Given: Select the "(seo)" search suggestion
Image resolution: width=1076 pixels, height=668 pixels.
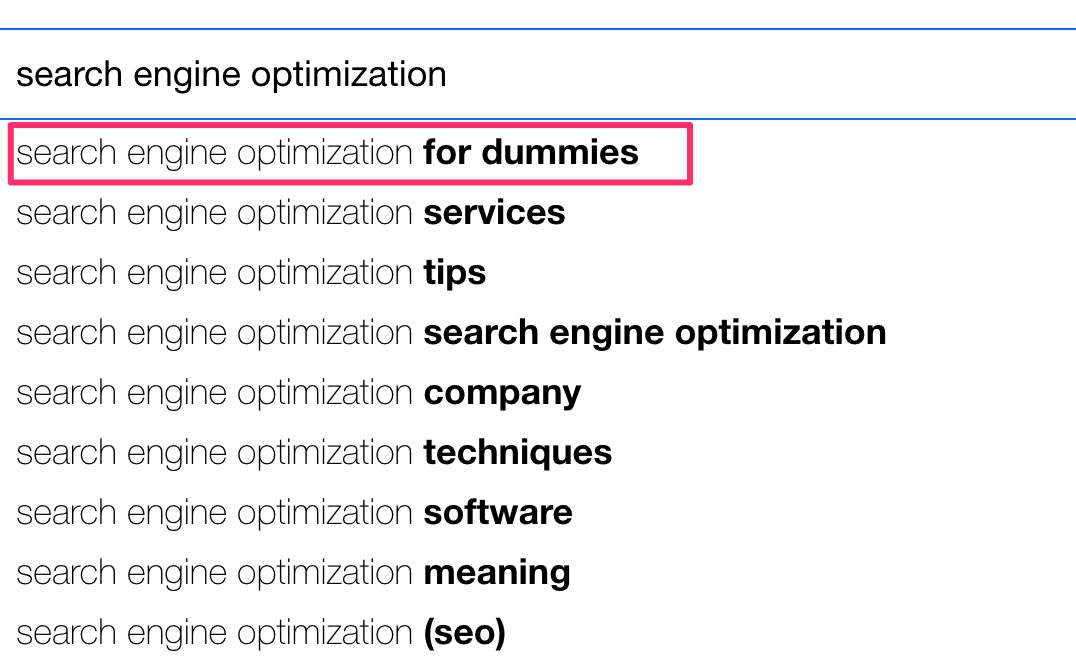Looking at the screenshot, I should (x=261, y=633).
